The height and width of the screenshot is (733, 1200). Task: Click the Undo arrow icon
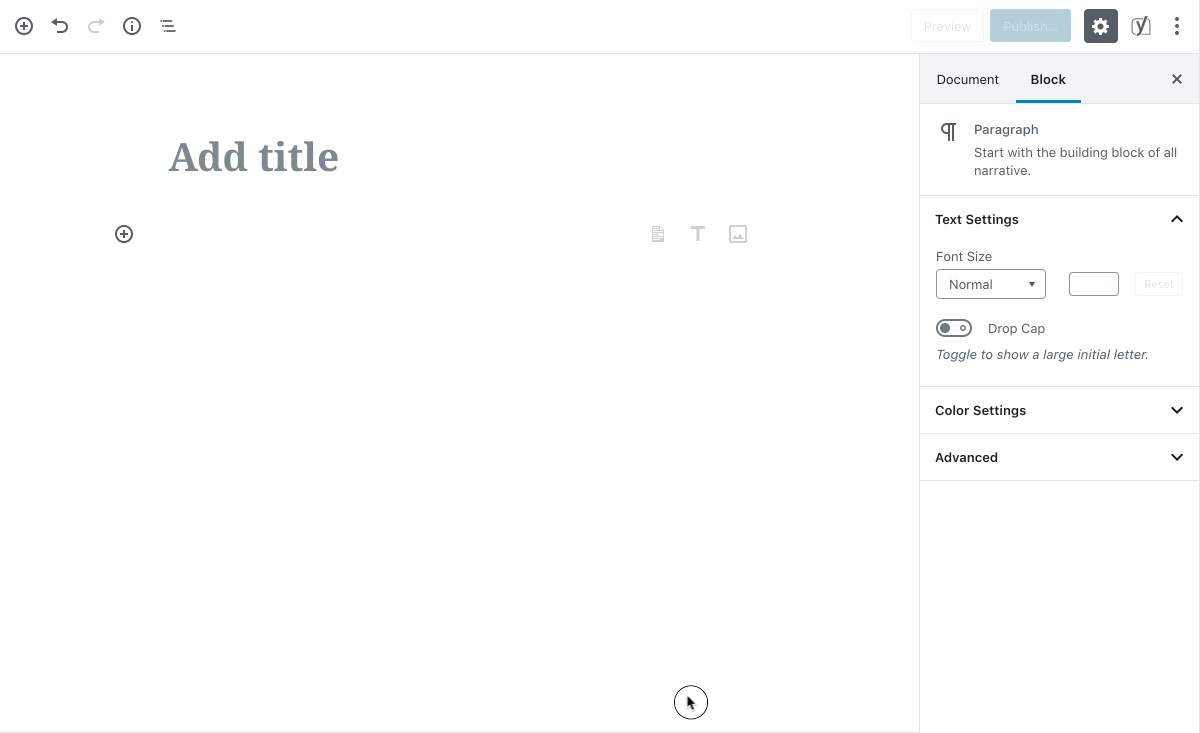60,26
